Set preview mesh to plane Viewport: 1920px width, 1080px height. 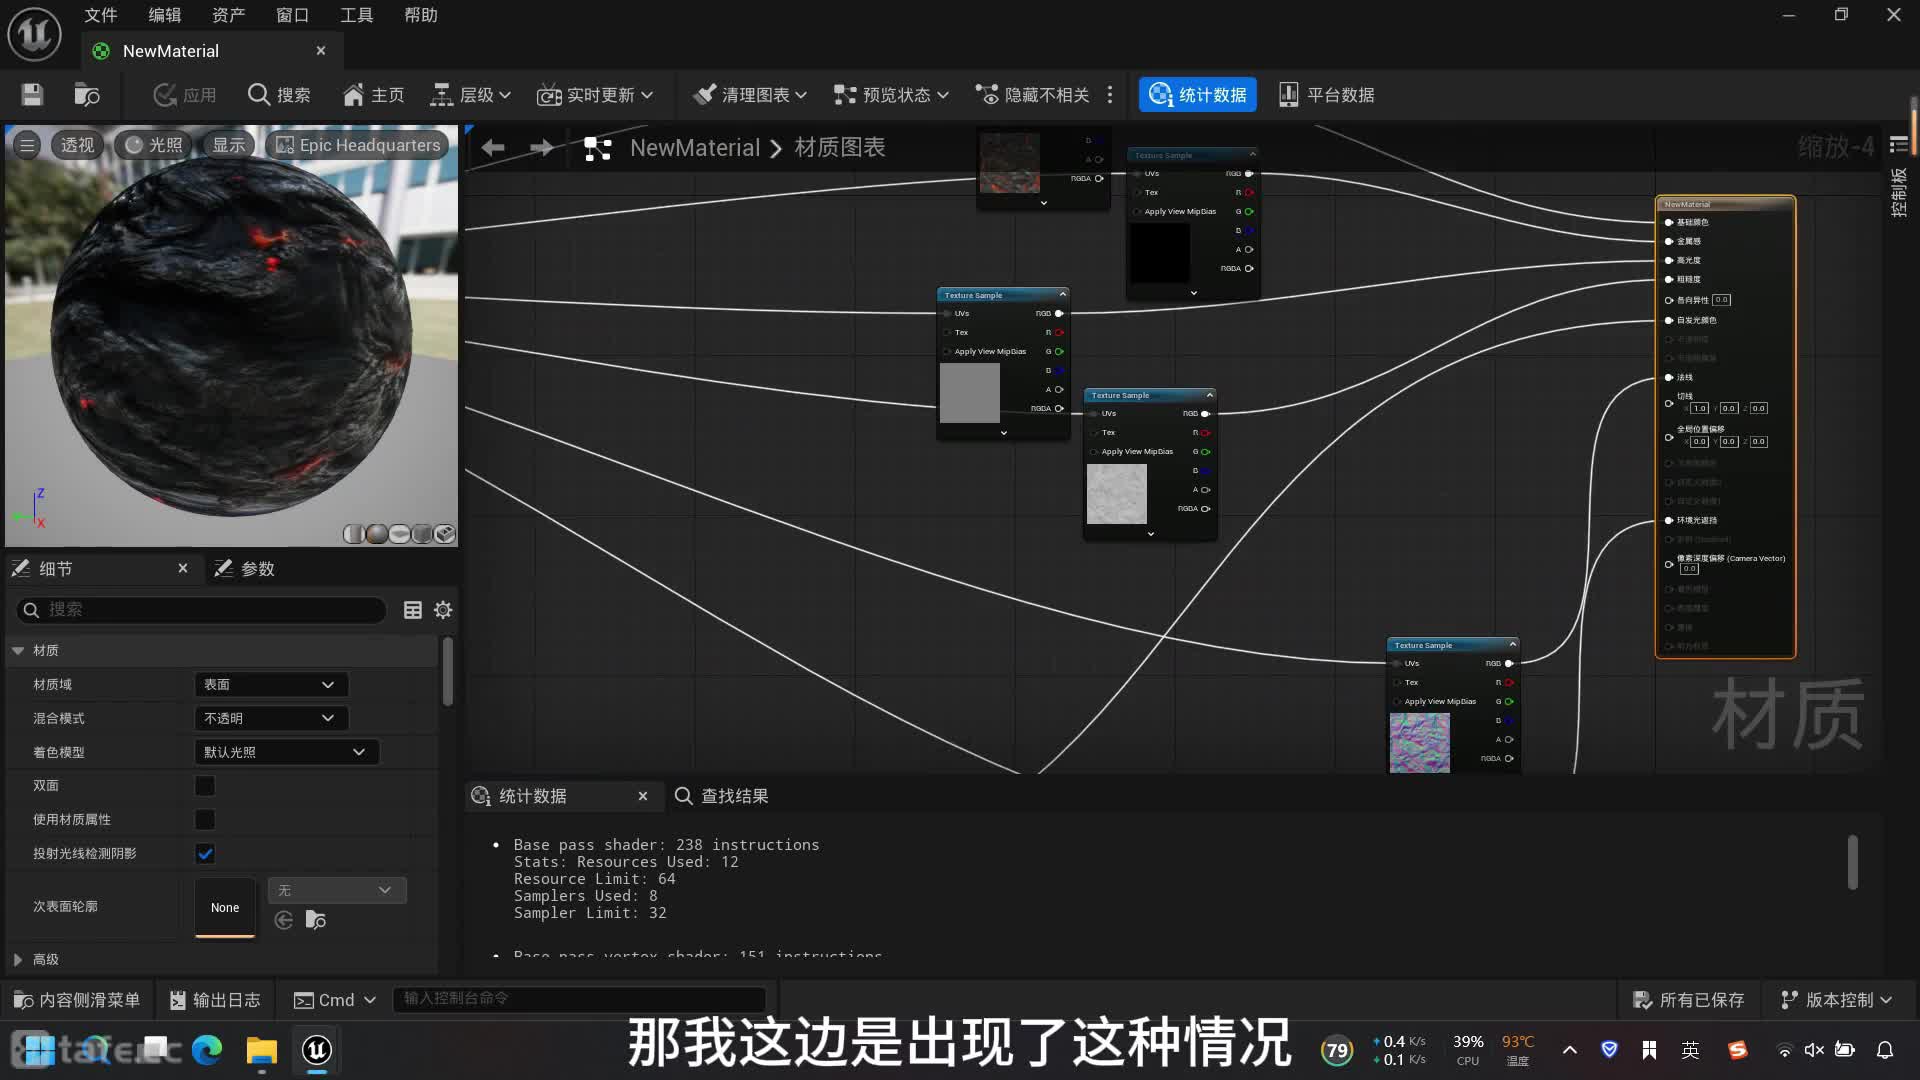point(399,534)
